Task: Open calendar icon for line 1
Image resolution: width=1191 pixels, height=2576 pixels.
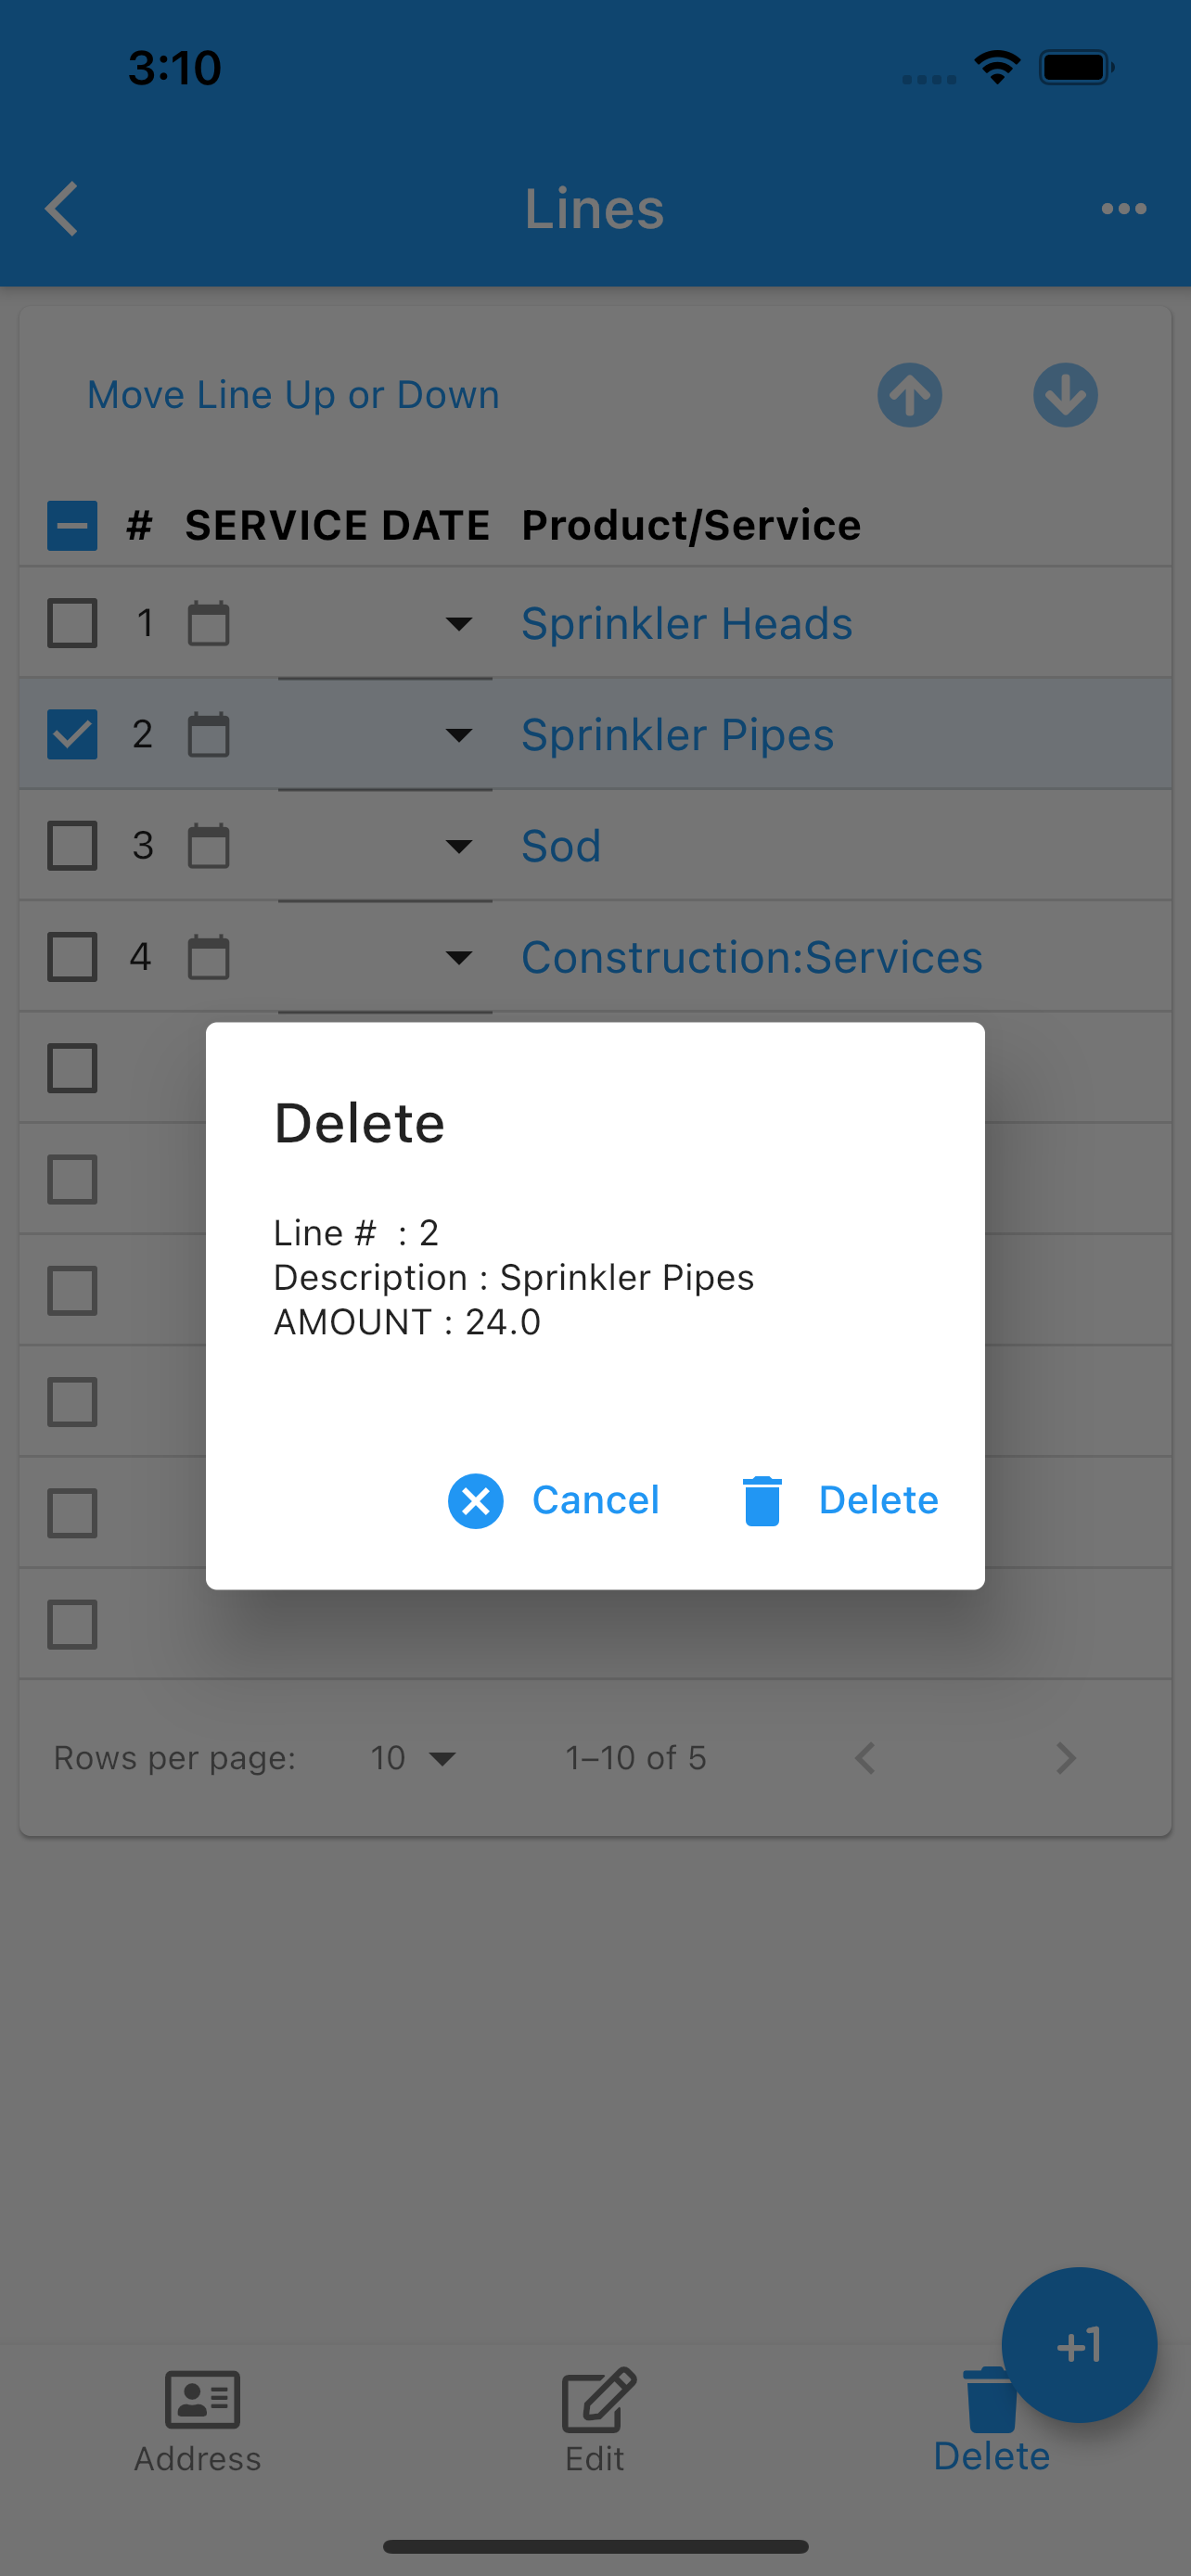Action: point(209,624)
